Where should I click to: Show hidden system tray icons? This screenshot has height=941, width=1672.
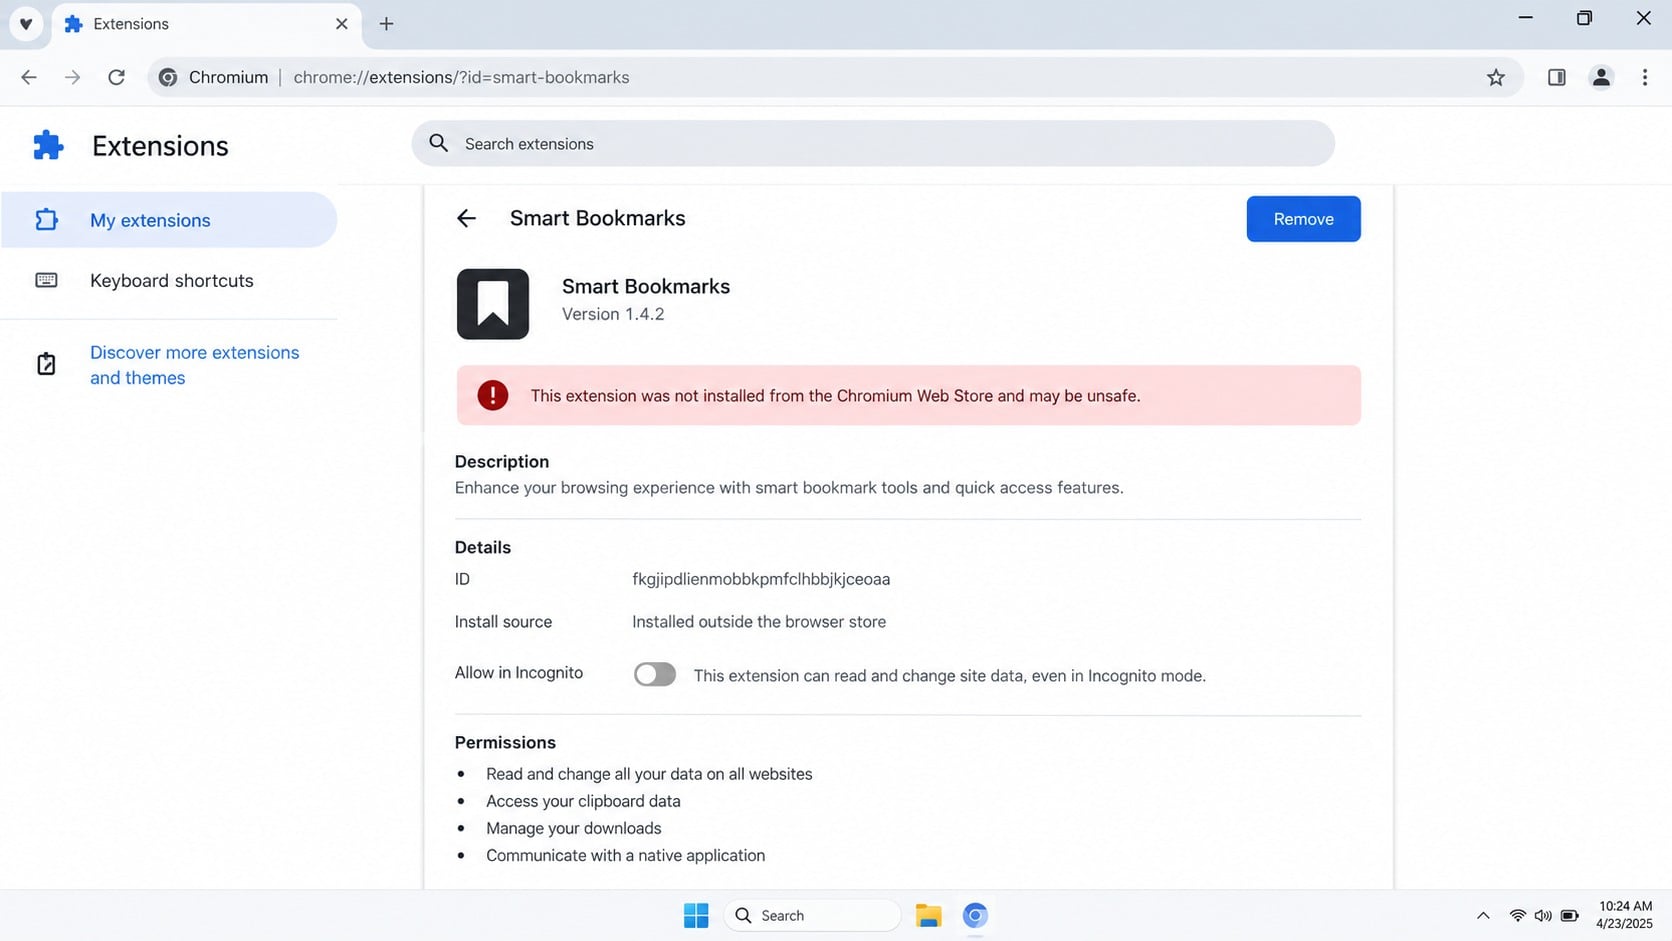[1483, 915]
